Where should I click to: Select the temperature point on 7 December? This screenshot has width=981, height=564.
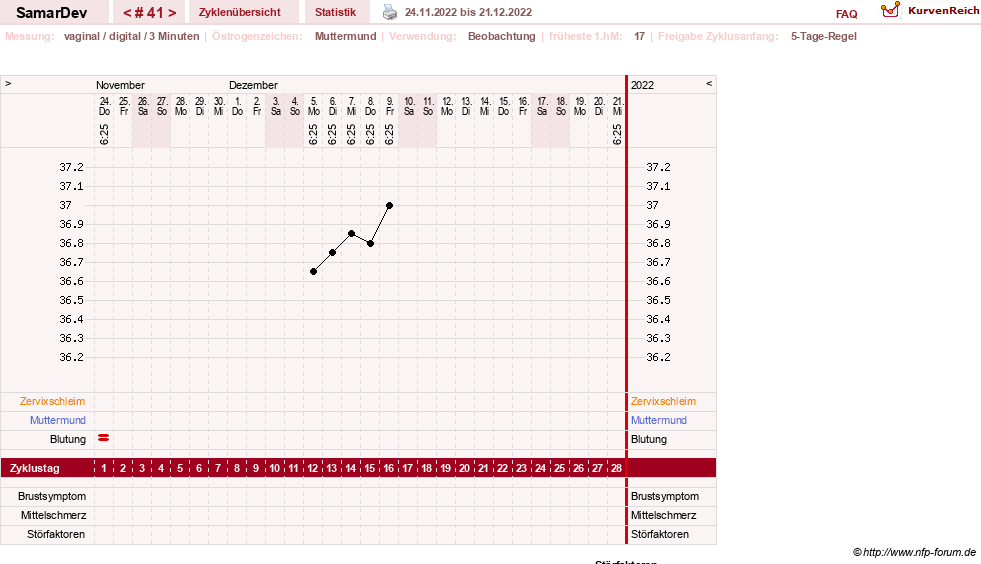pos(352,233)
